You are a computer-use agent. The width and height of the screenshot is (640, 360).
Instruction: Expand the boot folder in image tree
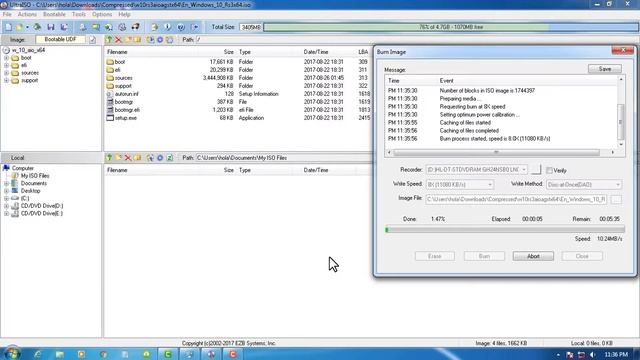click(x=7, y=58)
